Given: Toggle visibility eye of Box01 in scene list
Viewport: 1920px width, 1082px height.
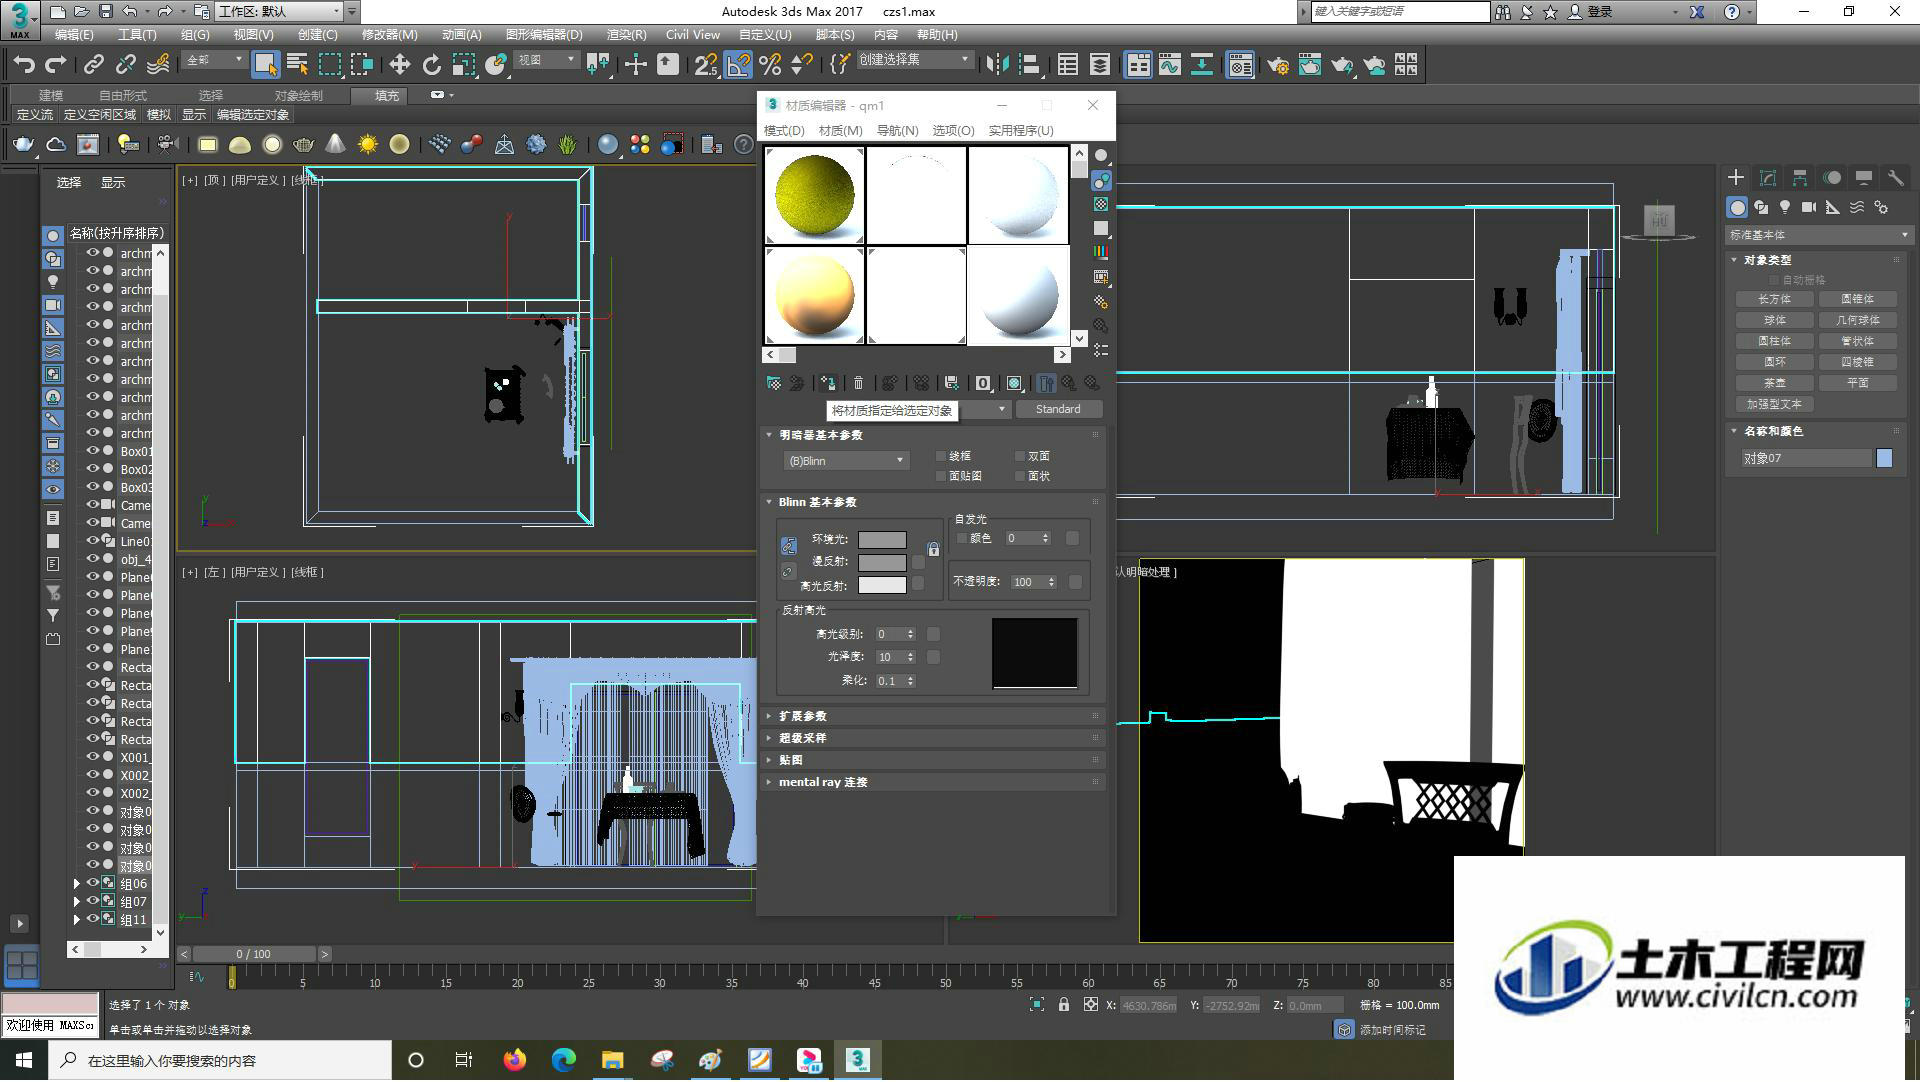Looking at the screenshot, I should (92, 451).
